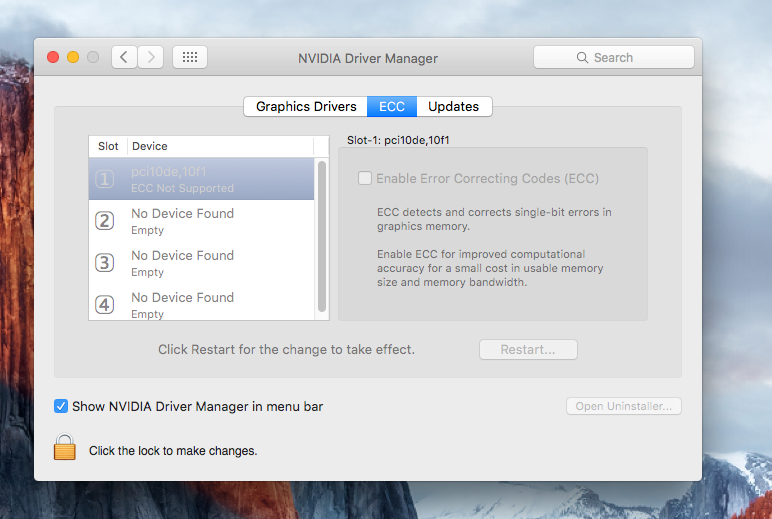
Task: Close the NVIDIA Driver Manager window
Action: pyautogui.click(x=53, y=57)
